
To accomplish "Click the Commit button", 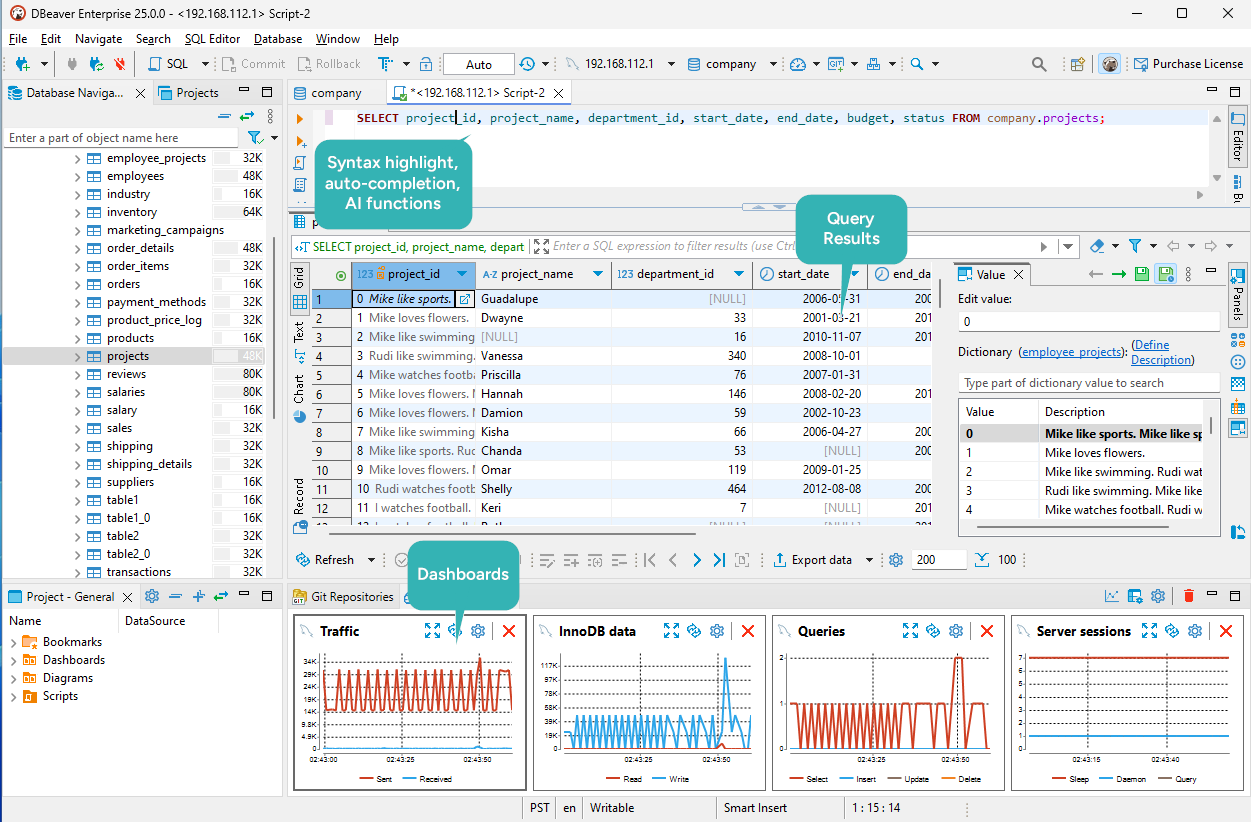I will [x=253, y=64].
